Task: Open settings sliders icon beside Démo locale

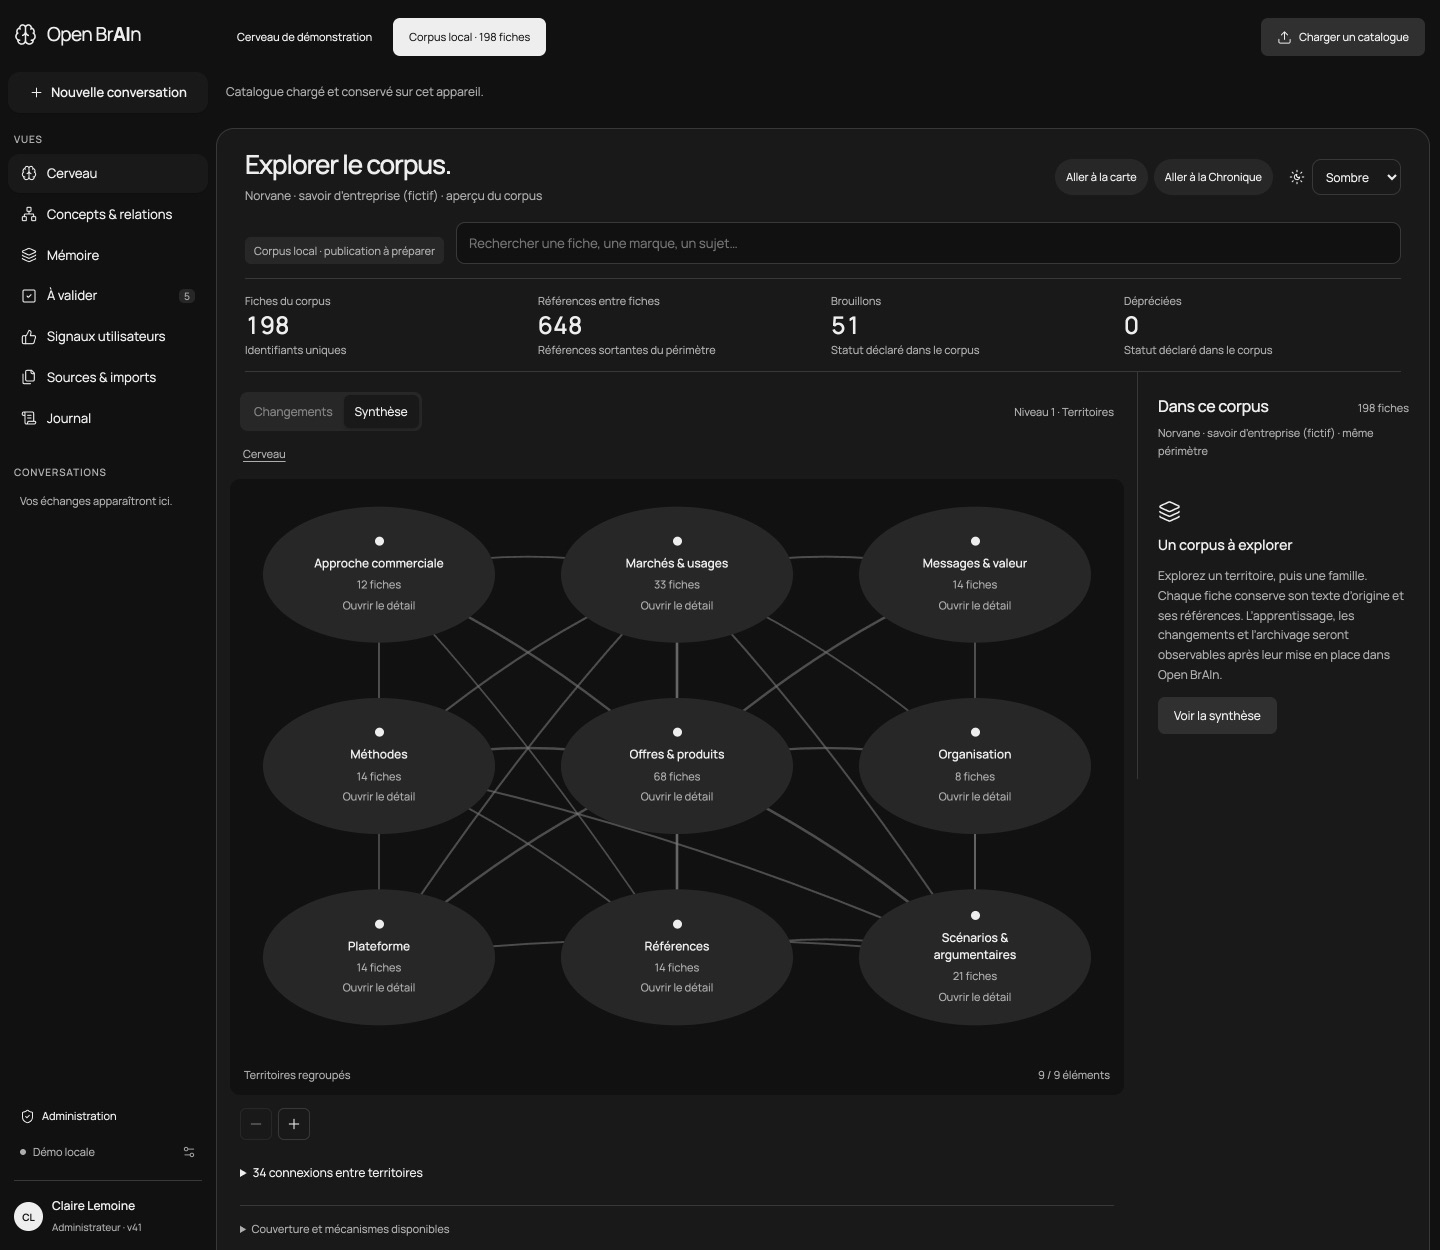Action: tap(189, 1152)
